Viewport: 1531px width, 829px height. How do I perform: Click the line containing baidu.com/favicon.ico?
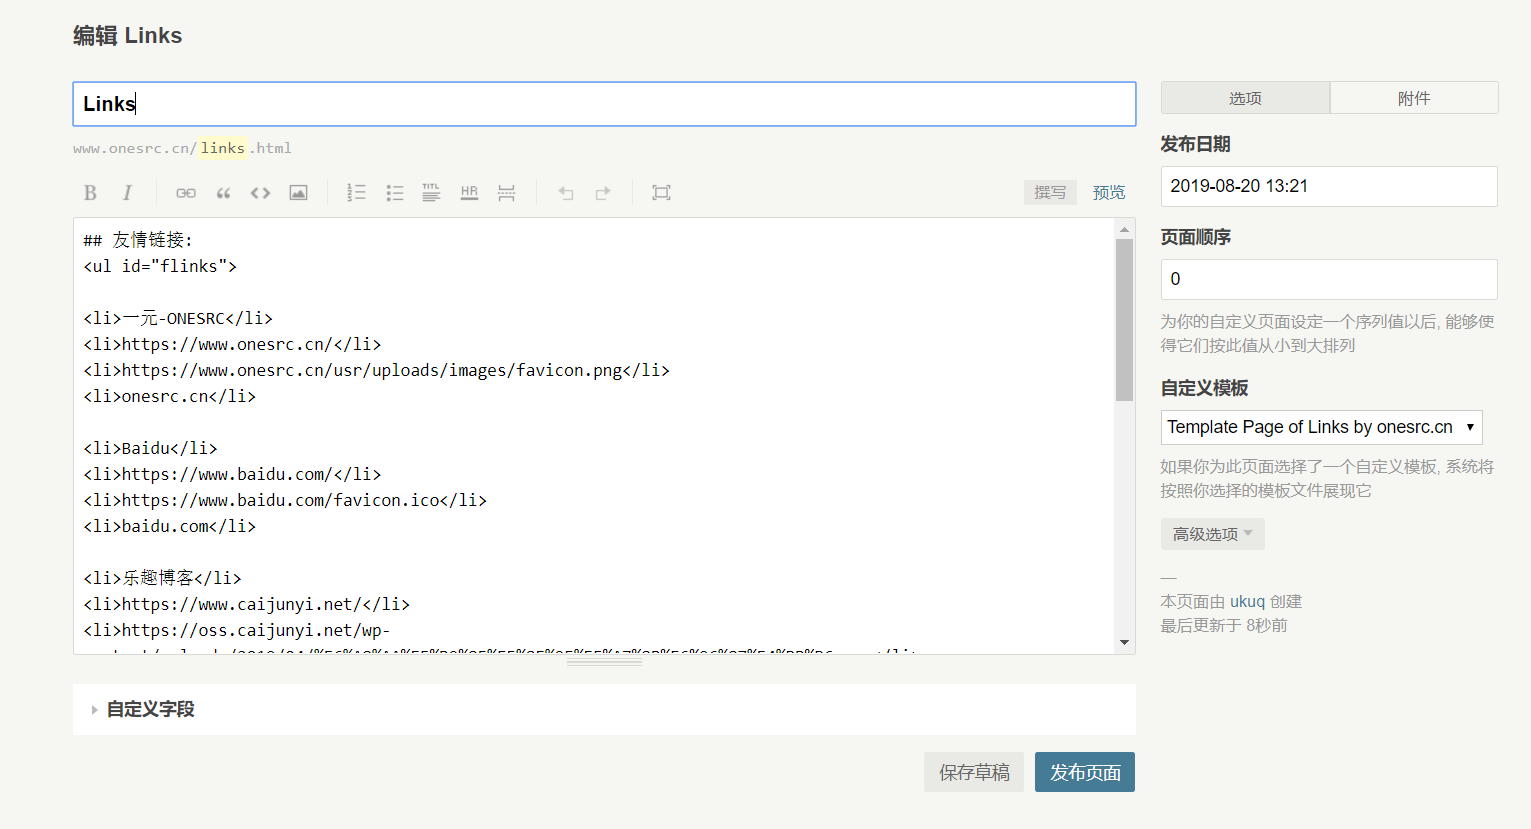[285, 500]
